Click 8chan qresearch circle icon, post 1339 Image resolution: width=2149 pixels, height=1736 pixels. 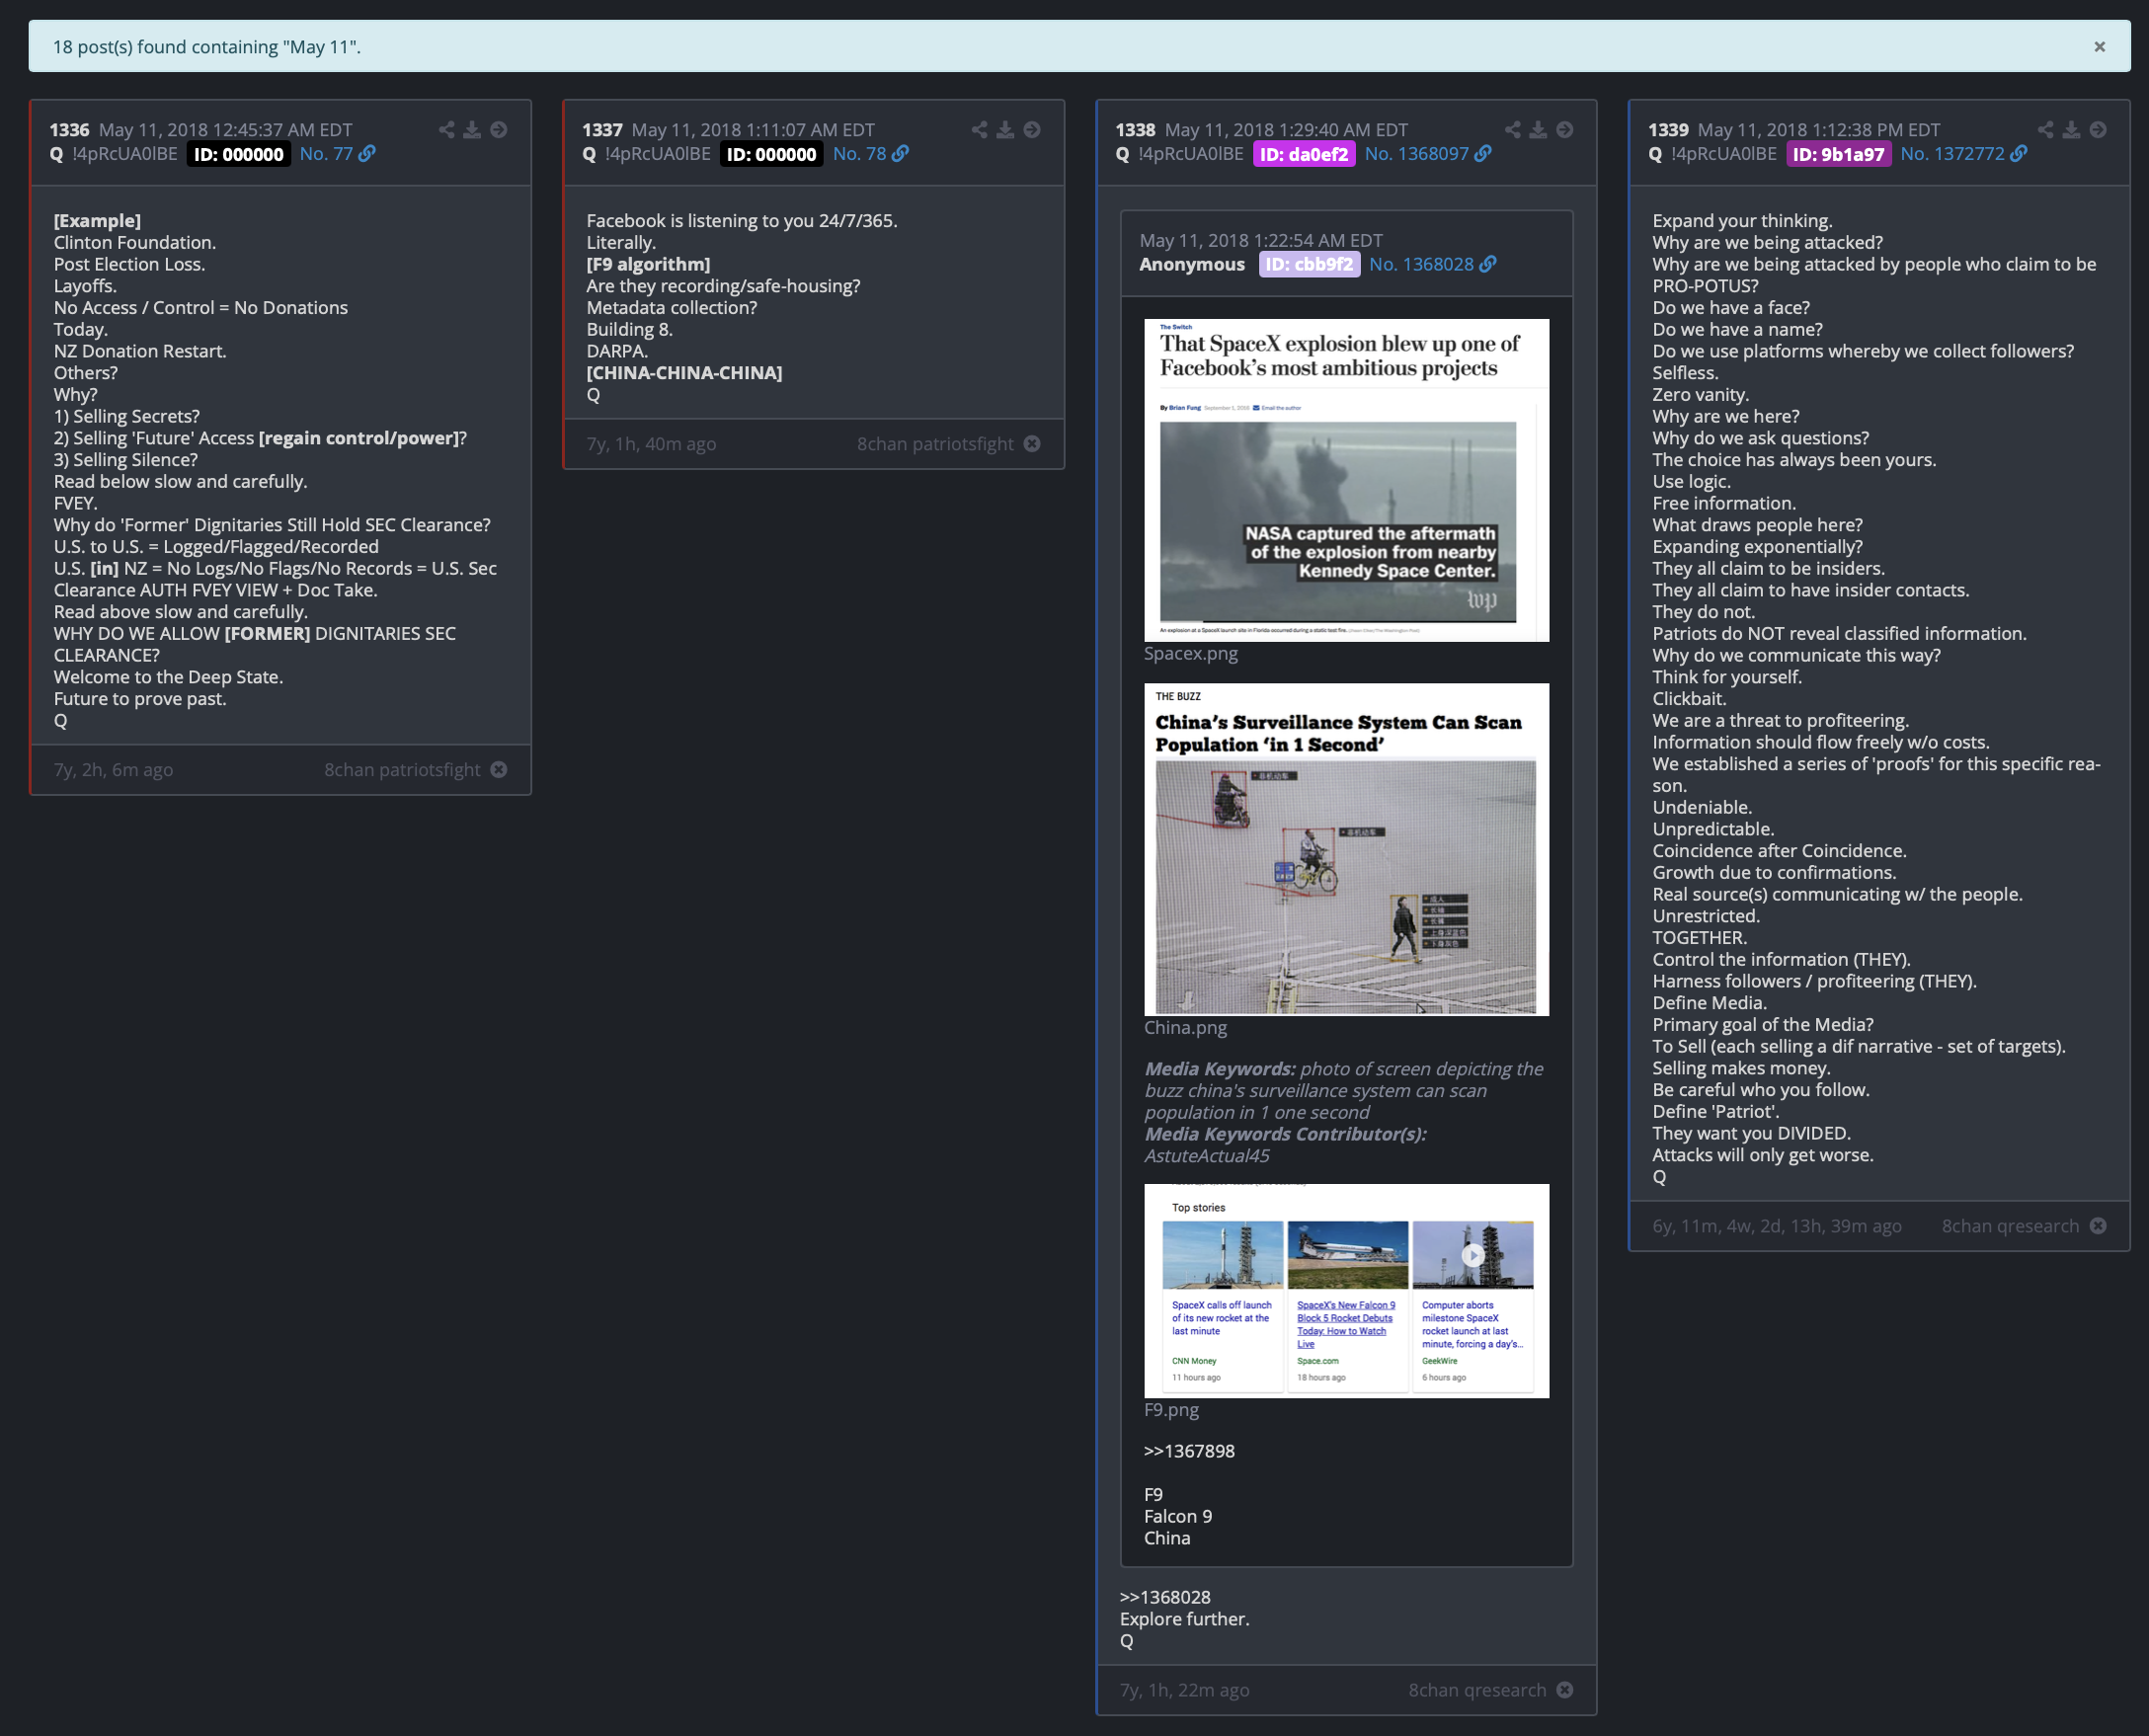click(2098, 1226)
